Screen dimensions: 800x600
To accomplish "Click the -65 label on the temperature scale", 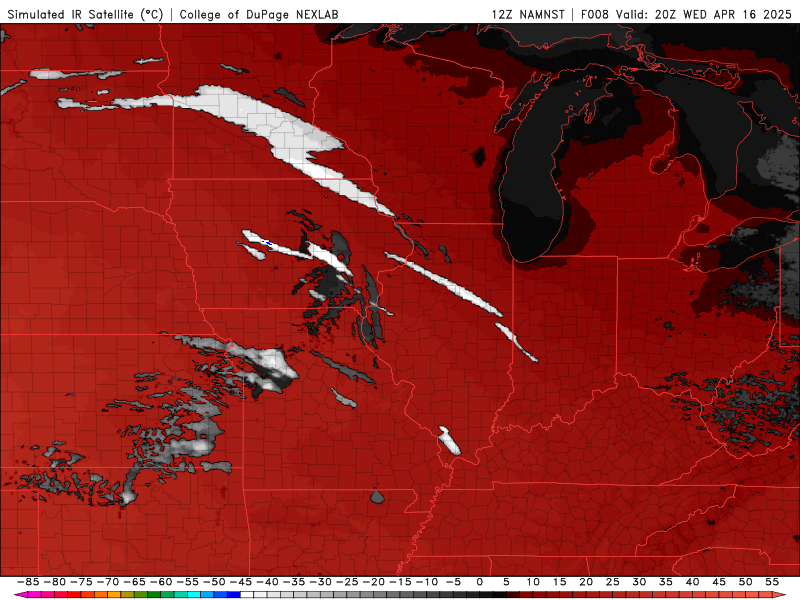I will coord(134,582).
